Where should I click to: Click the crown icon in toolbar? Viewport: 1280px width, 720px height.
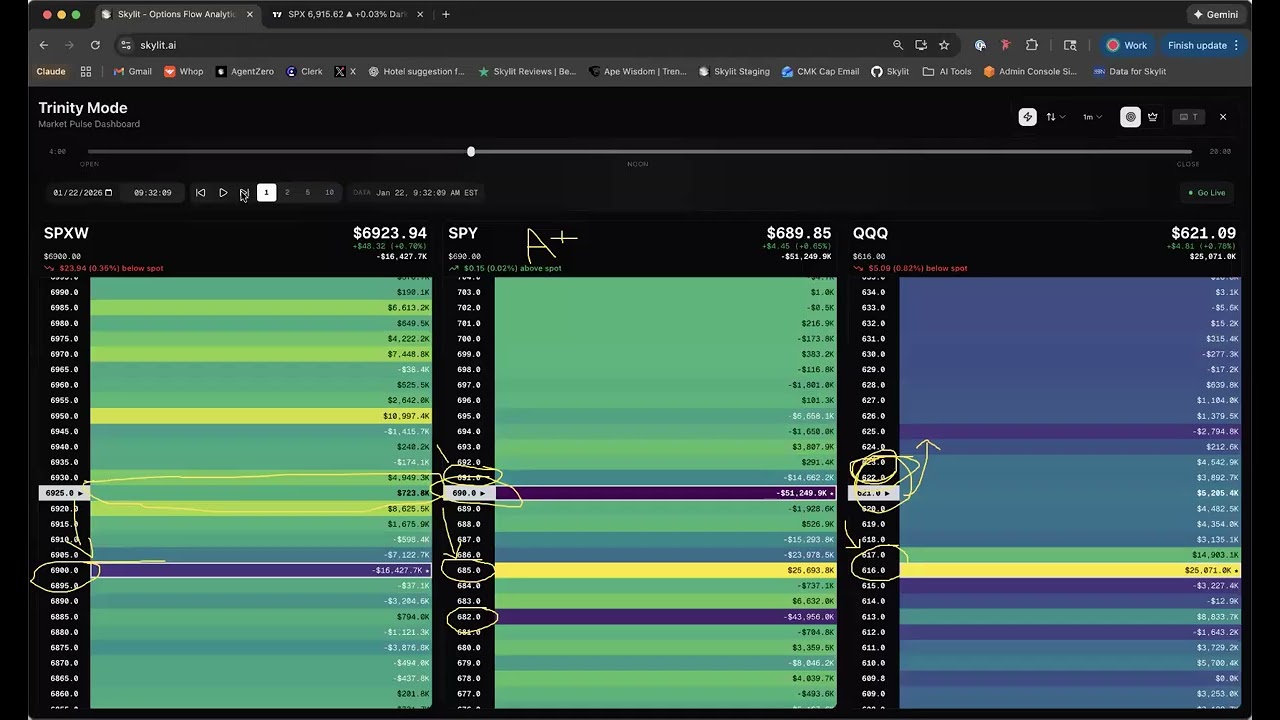click(x=1153, y=117)
